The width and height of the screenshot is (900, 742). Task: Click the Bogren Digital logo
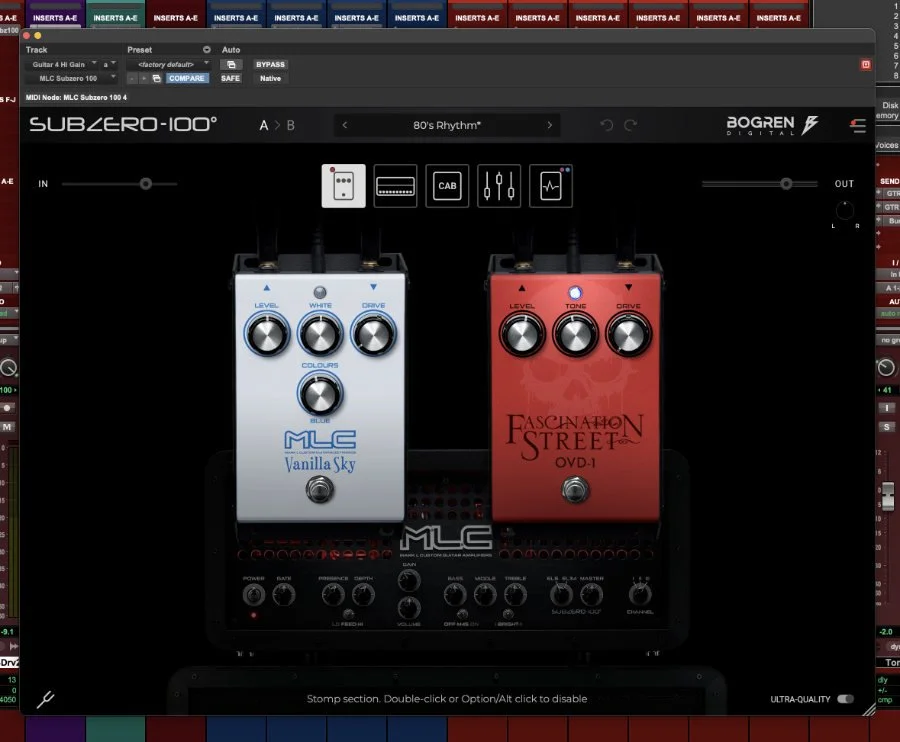pyautogui.click(x=772, y=125)
